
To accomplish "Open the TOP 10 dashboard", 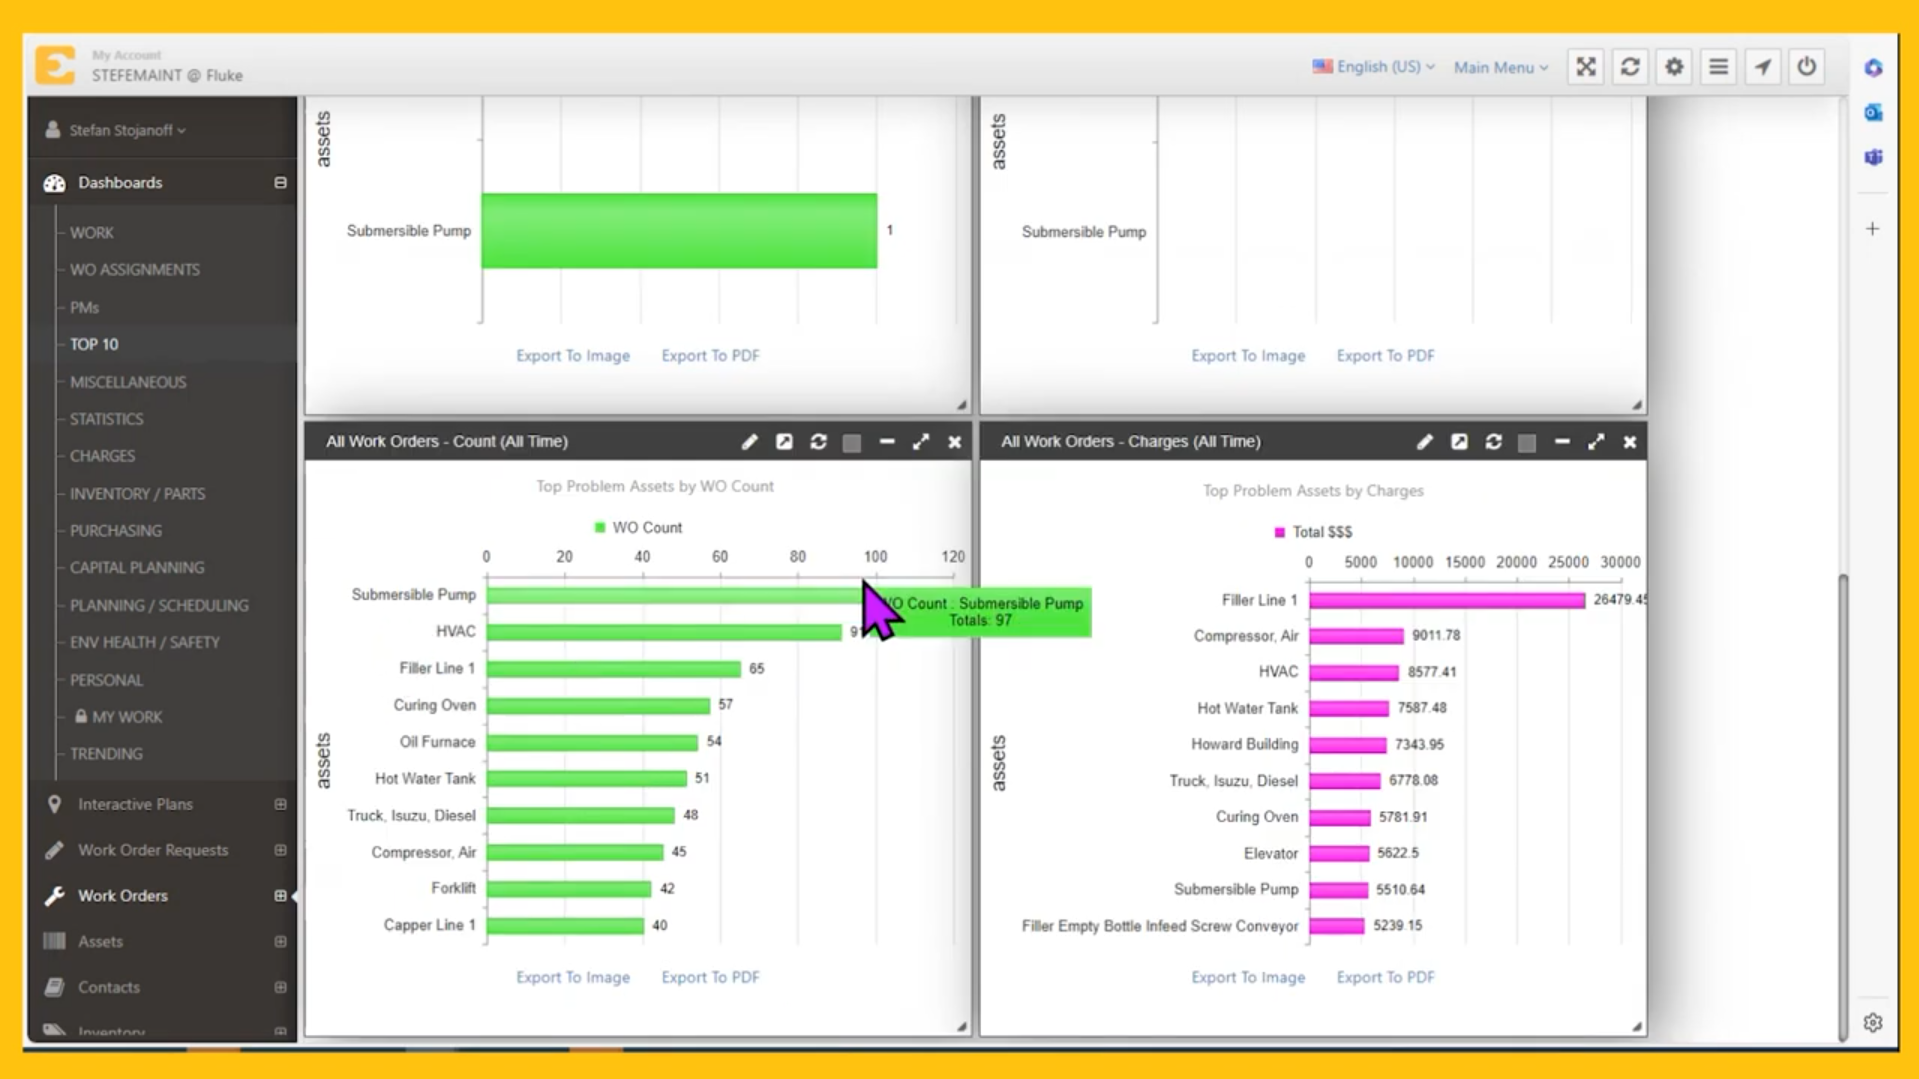I will click(94, 344).
